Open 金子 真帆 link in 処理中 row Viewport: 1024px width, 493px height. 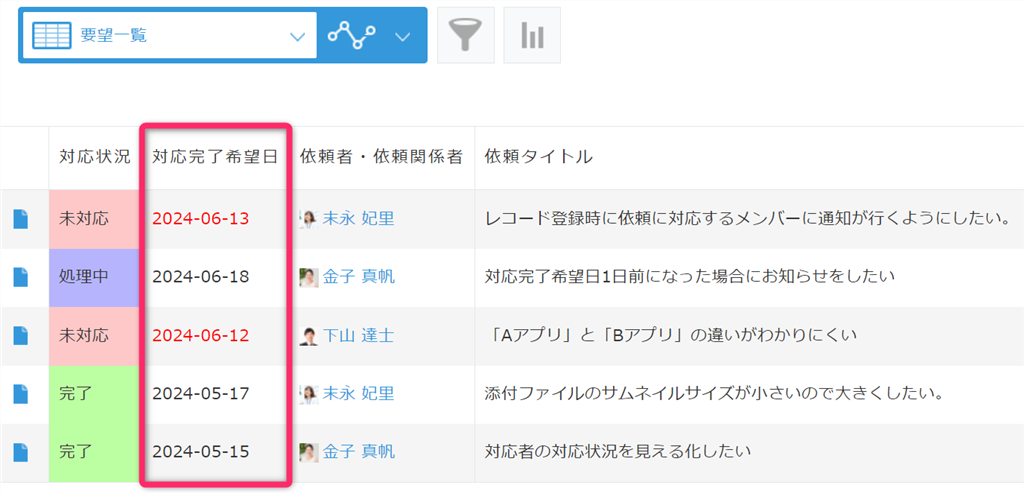pyautogui.click(x=358, y=276)
